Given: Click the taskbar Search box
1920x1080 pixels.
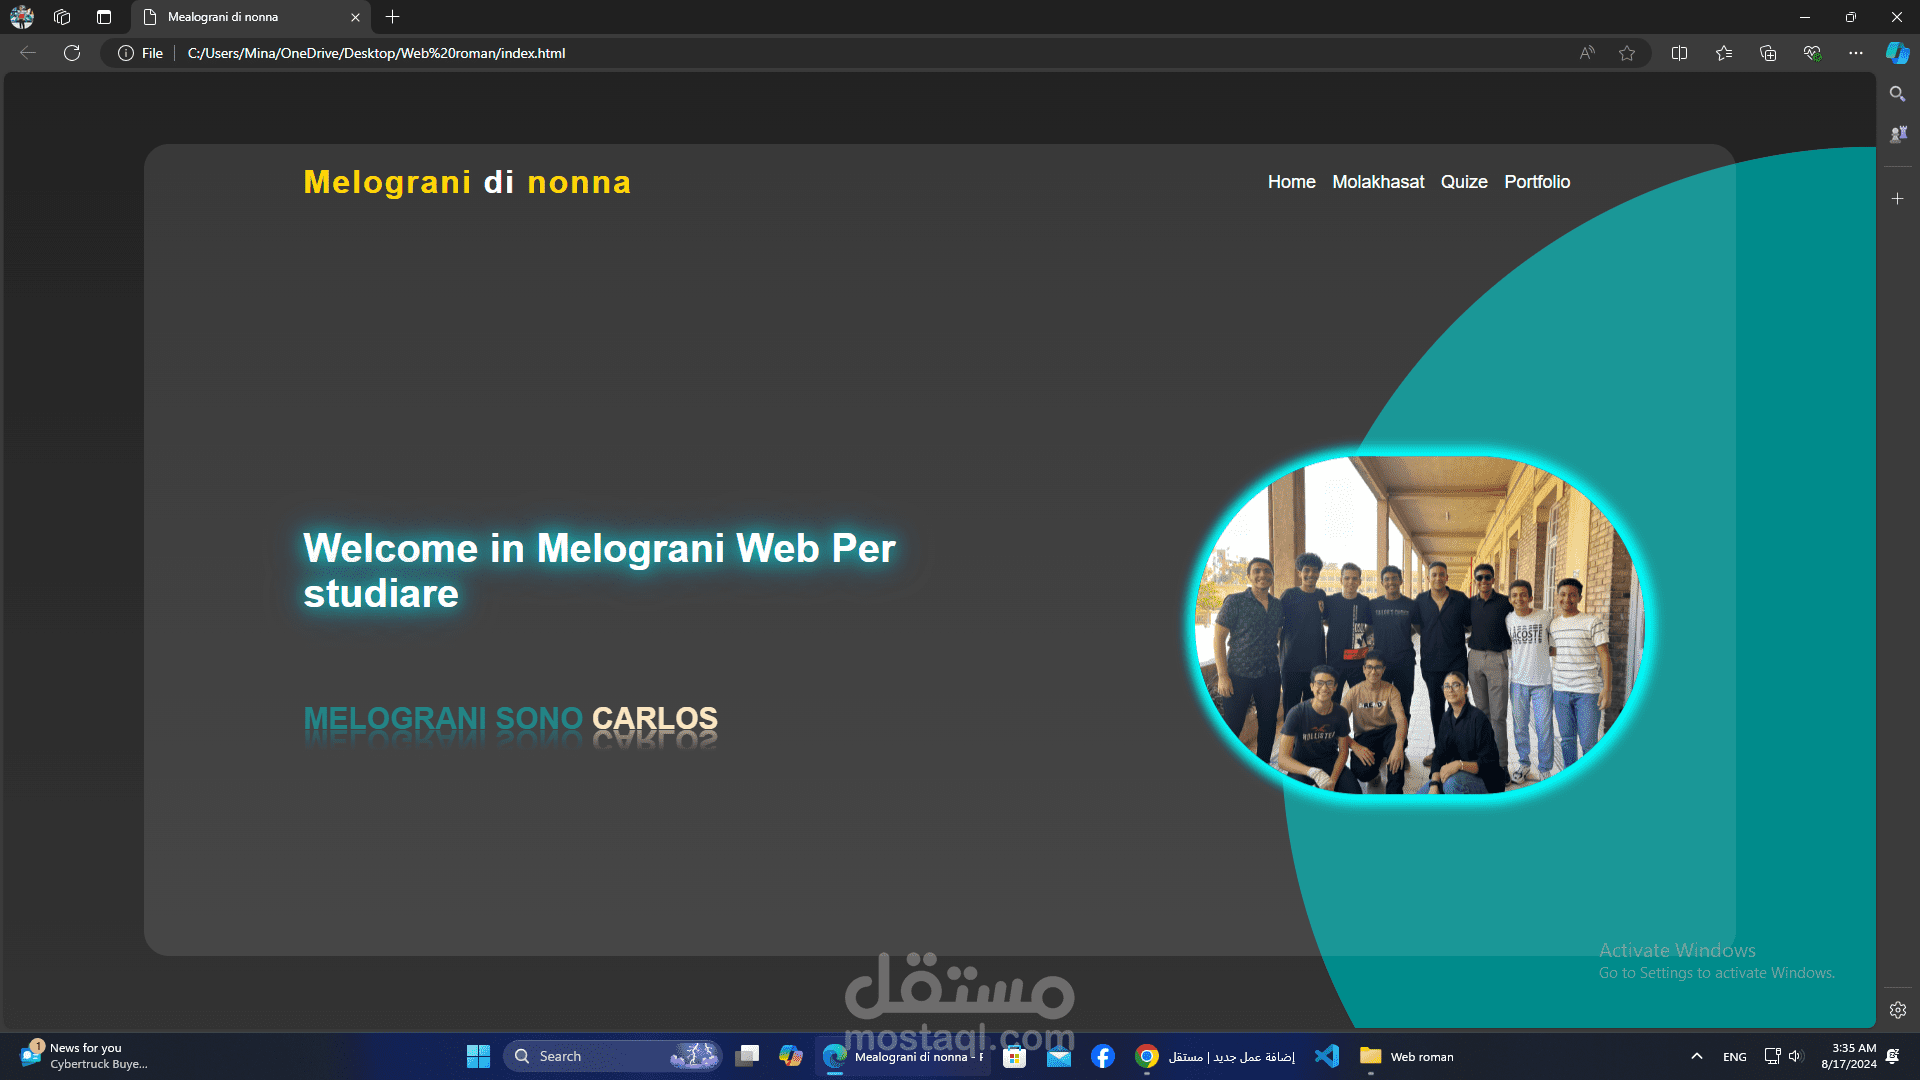Looking at the screenshot, I should tap(612, 1056).
